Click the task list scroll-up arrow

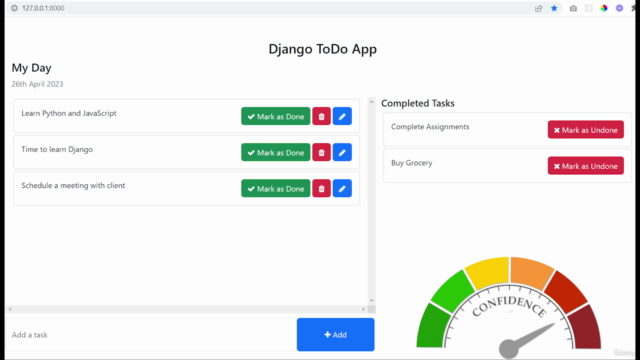pos(371,102)
